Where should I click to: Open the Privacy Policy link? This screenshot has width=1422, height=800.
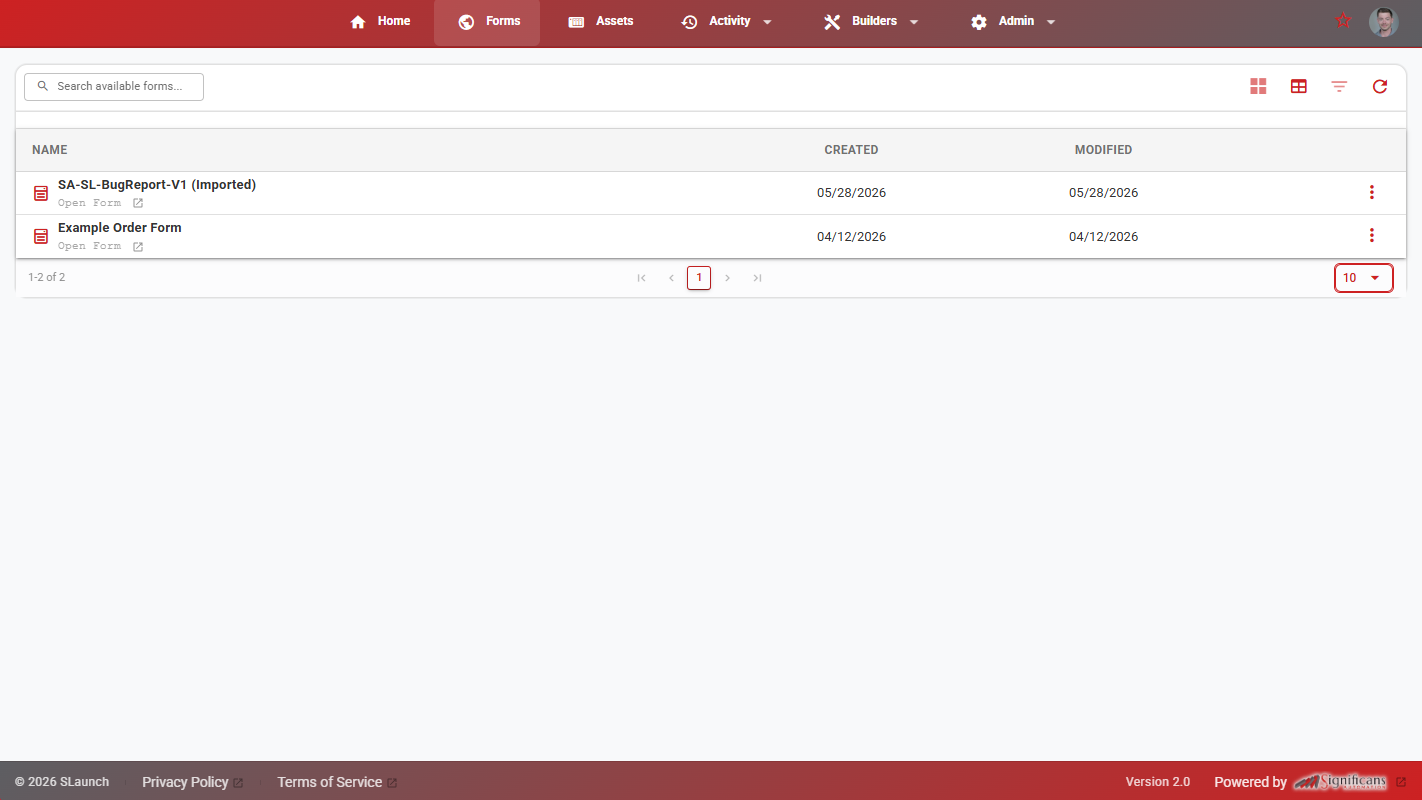(x=185, y=782)
